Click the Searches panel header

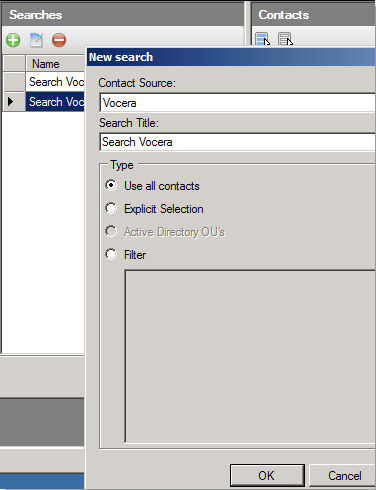[123, 15]
